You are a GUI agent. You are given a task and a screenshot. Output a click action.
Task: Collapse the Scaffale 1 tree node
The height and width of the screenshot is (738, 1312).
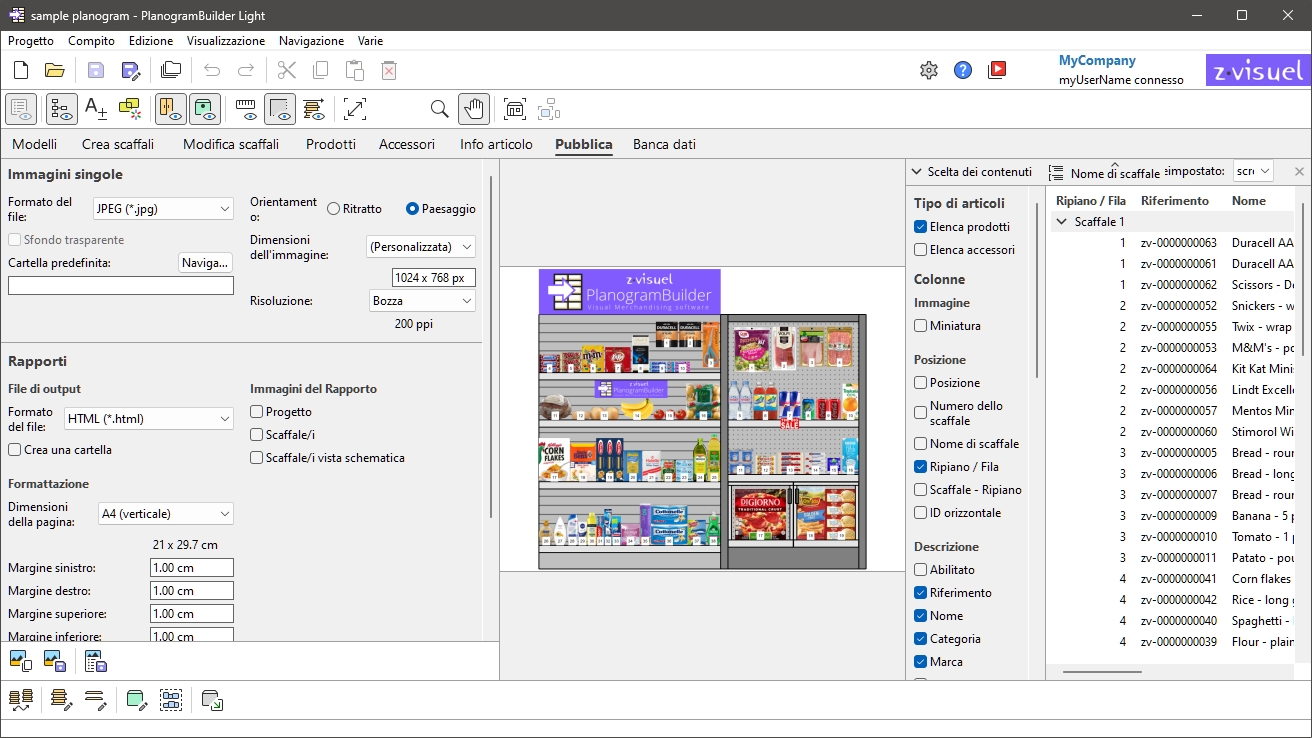click(1061, 222)
